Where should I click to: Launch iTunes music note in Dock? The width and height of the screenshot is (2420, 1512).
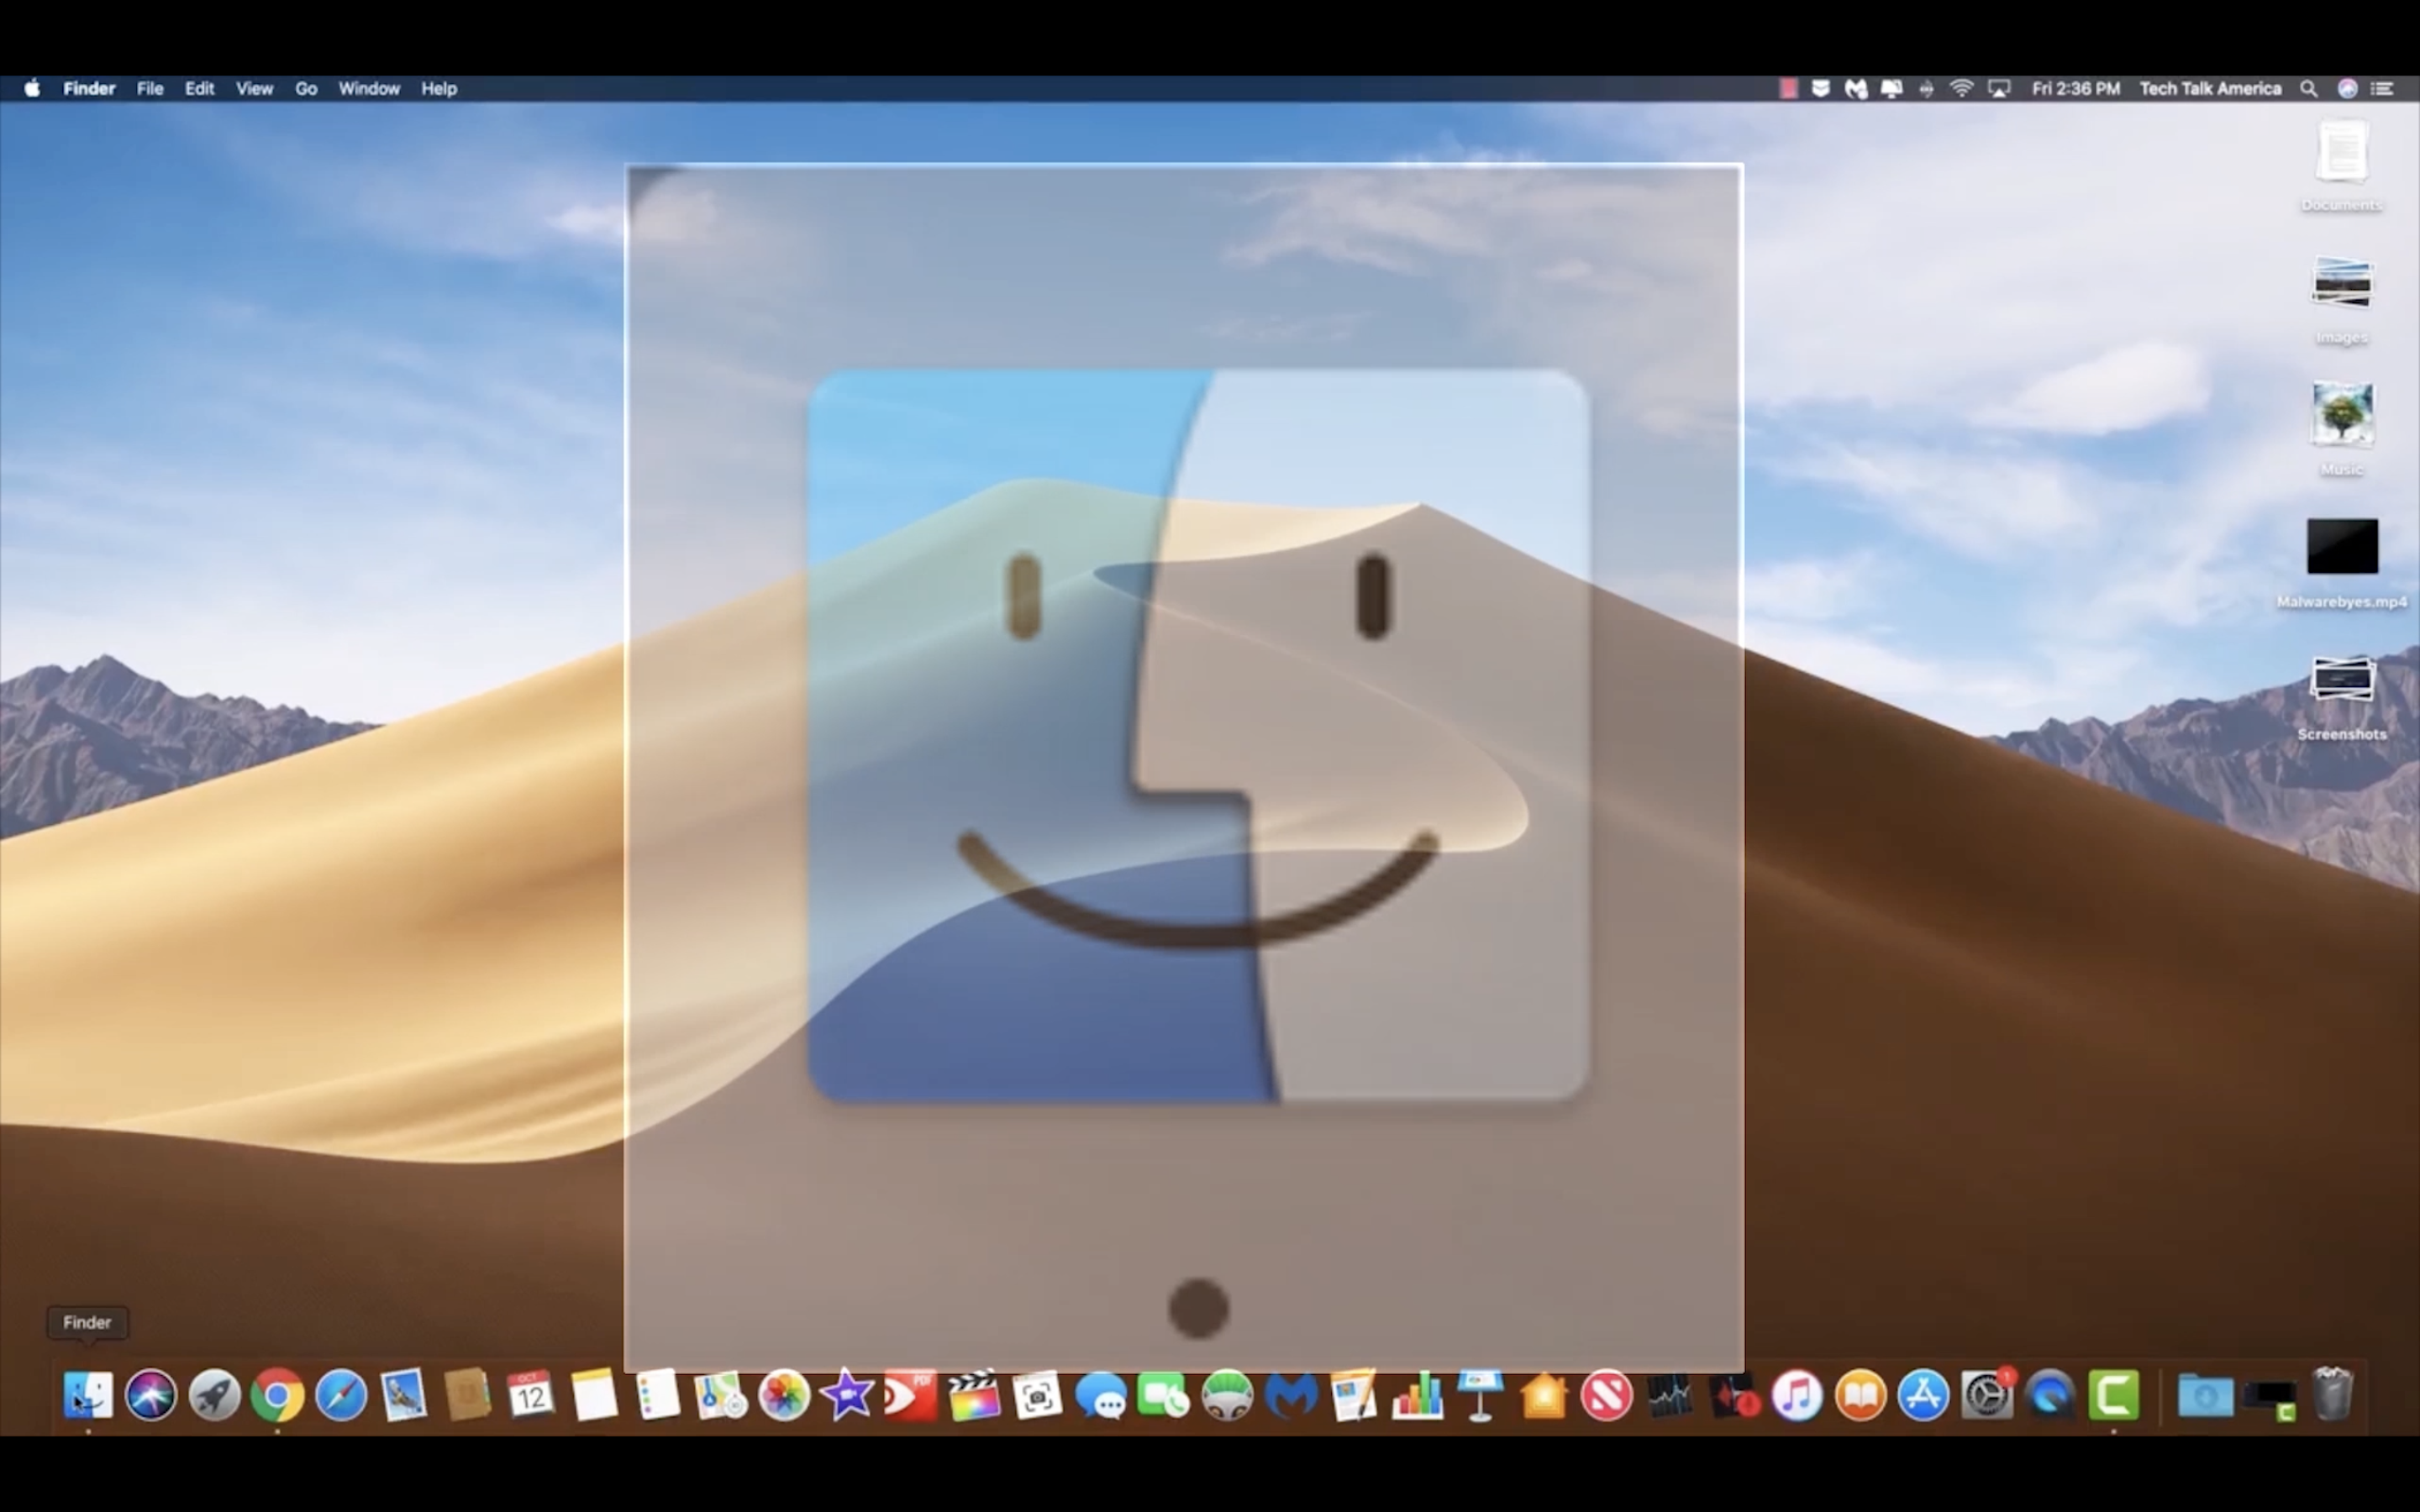[x=1797, y=1395]
